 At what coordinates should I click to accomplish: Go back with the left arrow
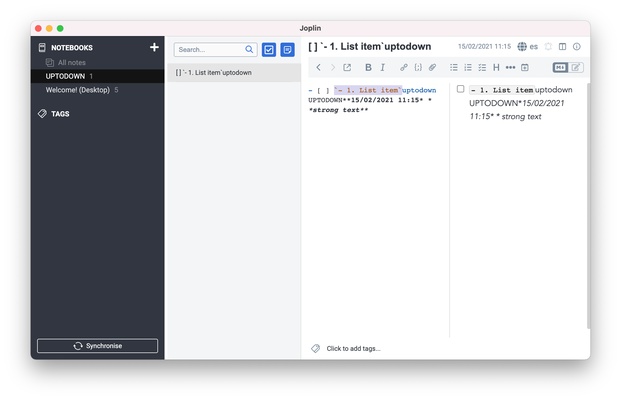click(x=318, y=67)
